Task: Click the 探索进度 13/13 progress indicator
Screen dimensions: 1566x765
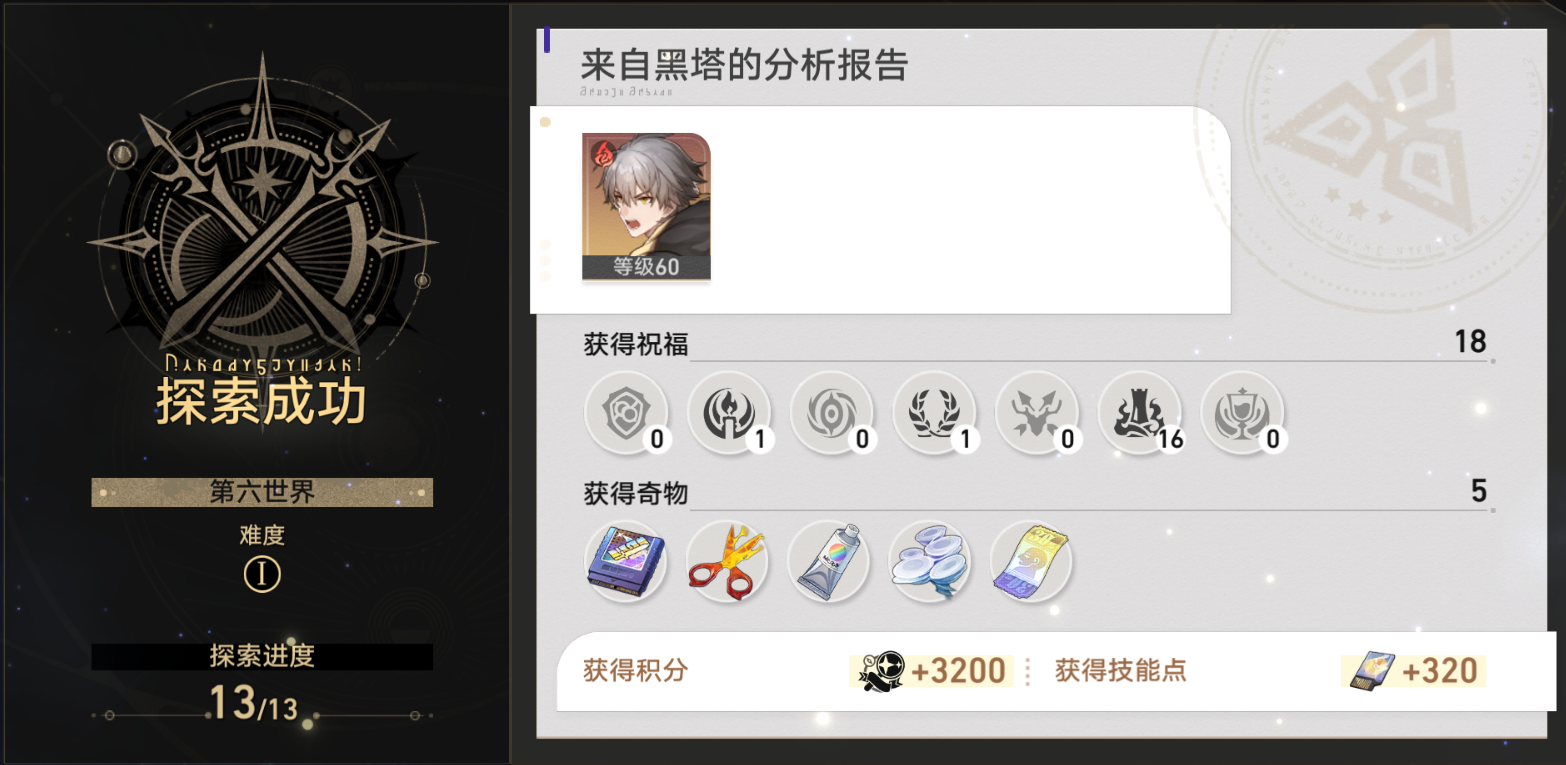Action: (x=262, y=684)
